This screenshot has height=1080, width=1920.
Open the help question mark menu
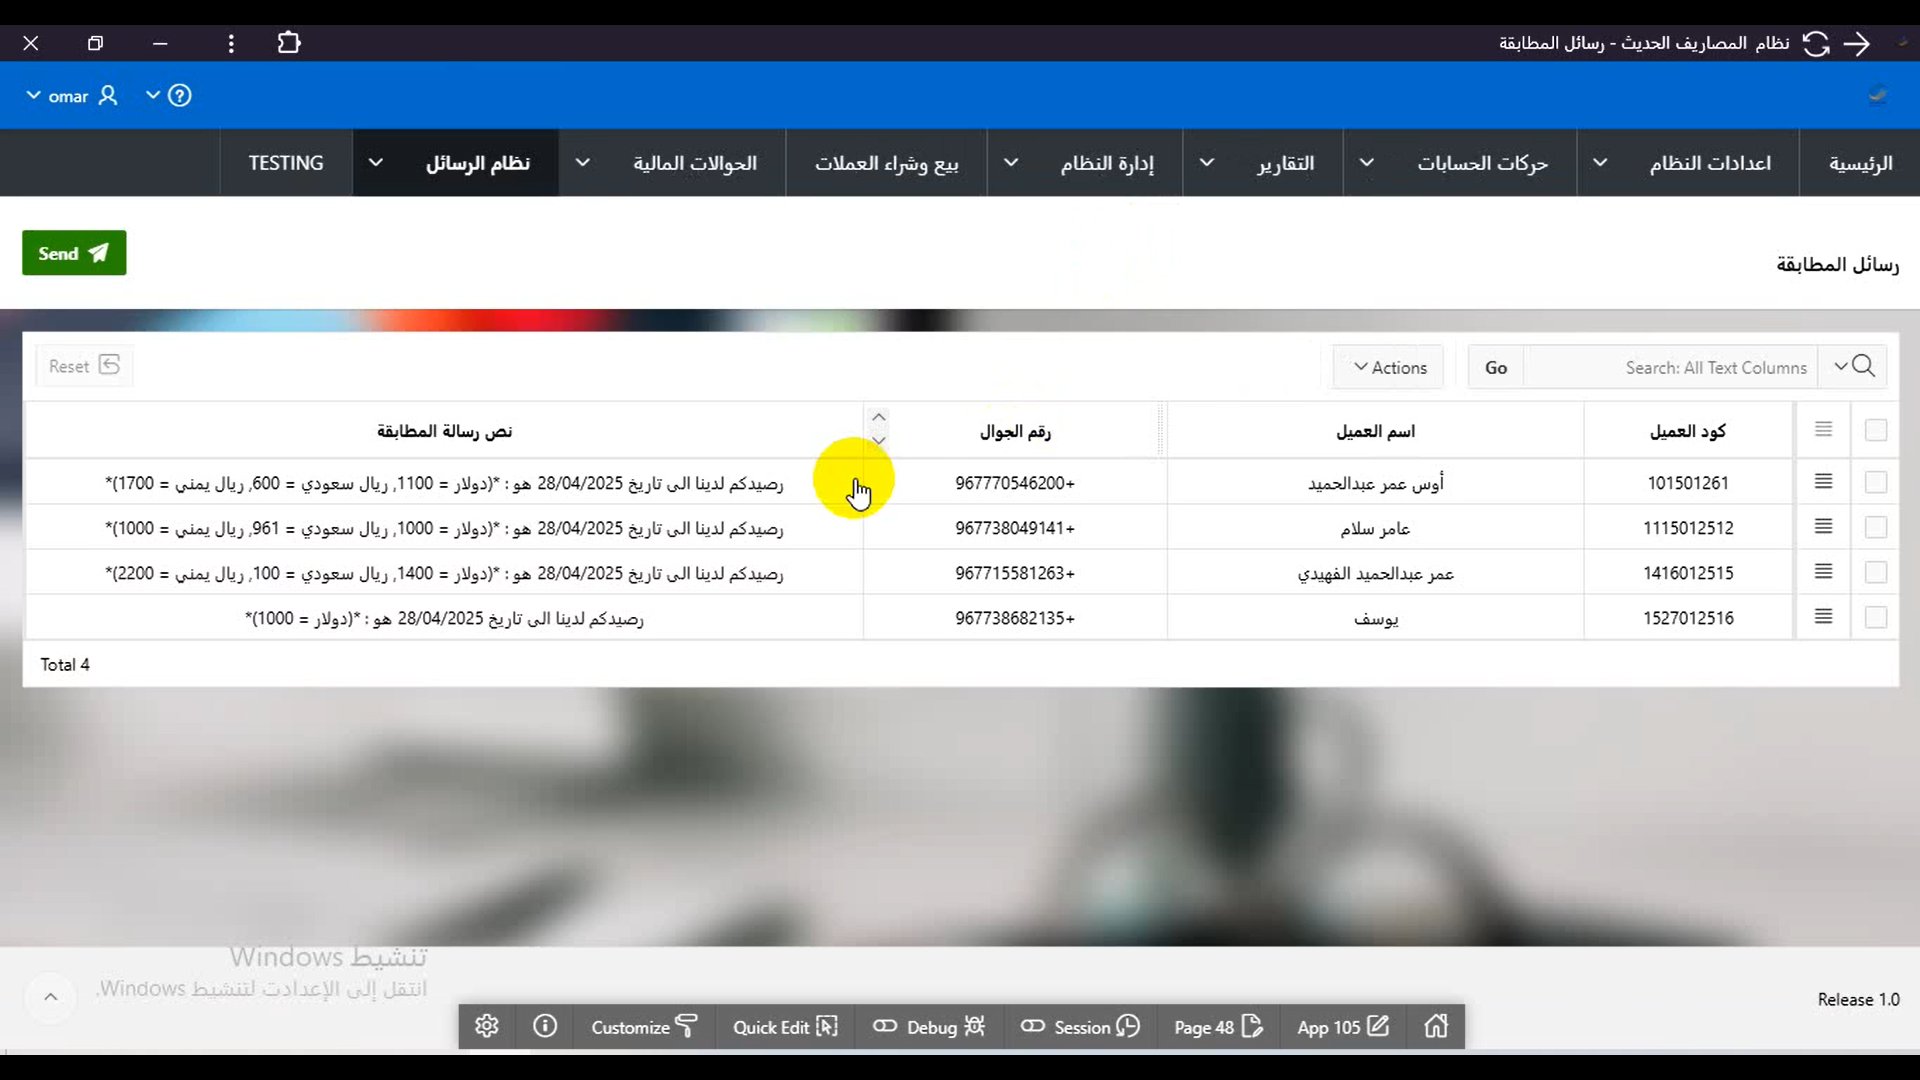169,96
